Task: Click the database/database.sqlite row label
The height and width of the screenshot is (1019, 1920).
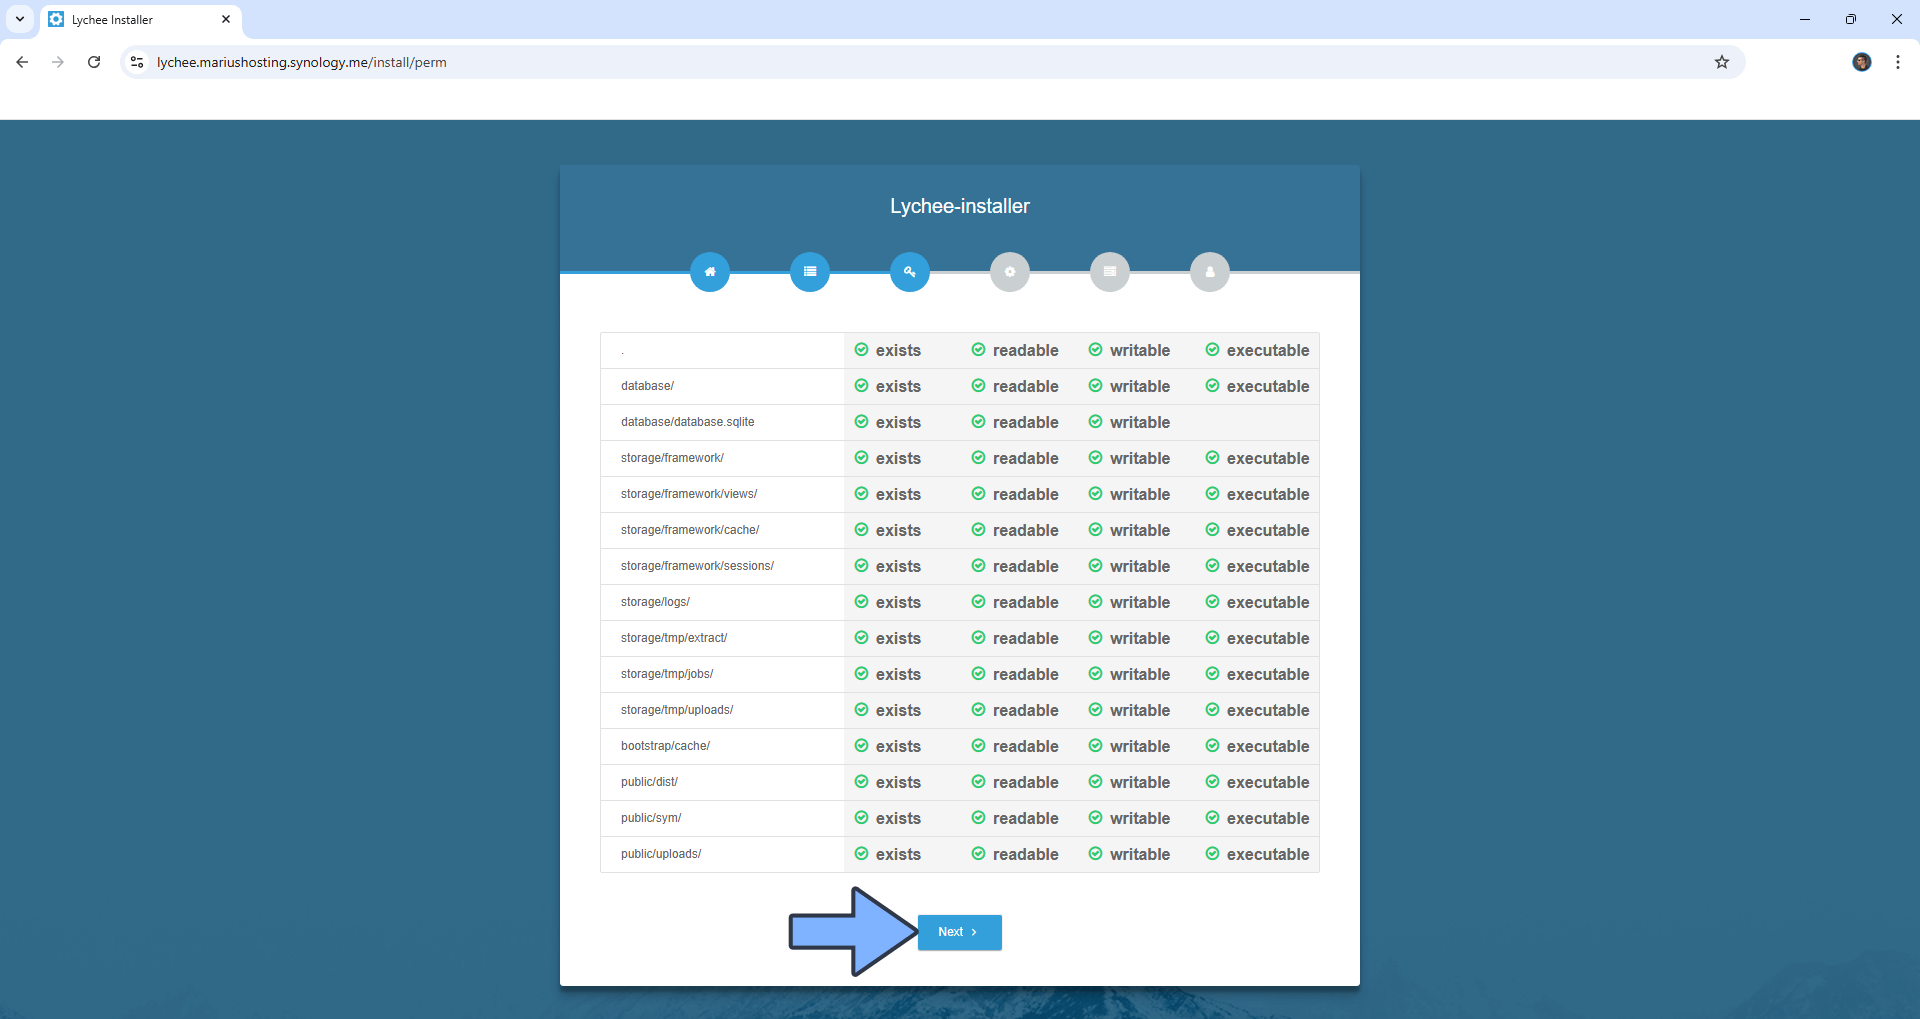Action: click(687, 422)
